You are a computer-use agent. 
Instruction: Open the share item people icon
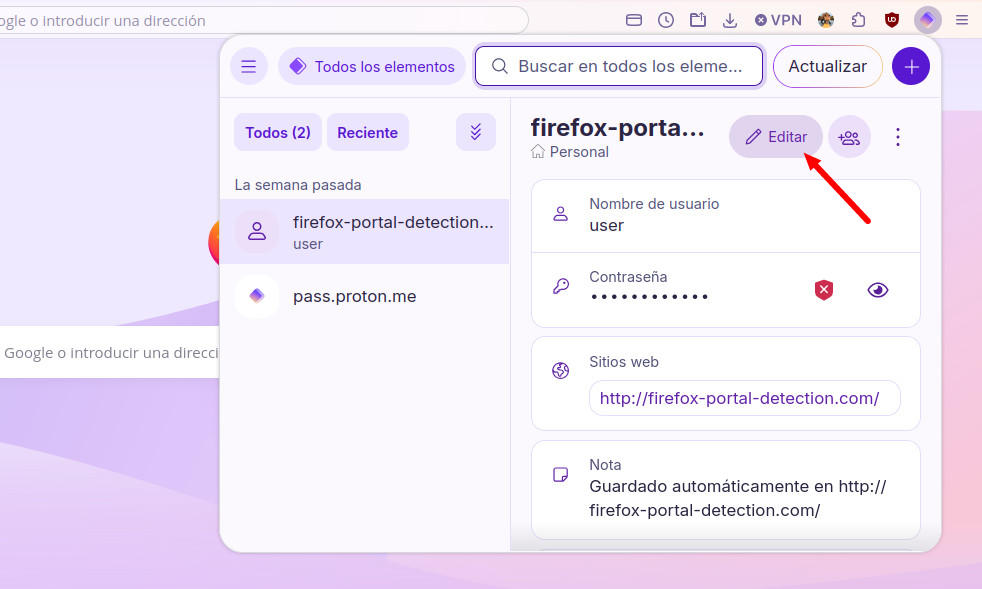click(849, 137)
